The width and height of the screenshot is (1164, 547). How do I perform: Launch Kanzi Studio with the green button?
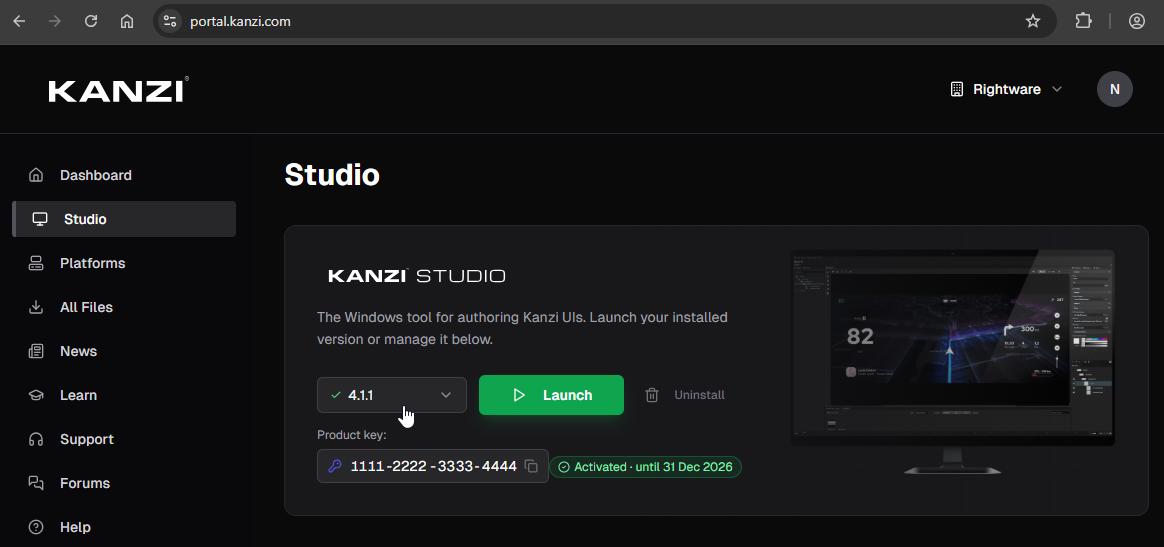click(552, 395)
